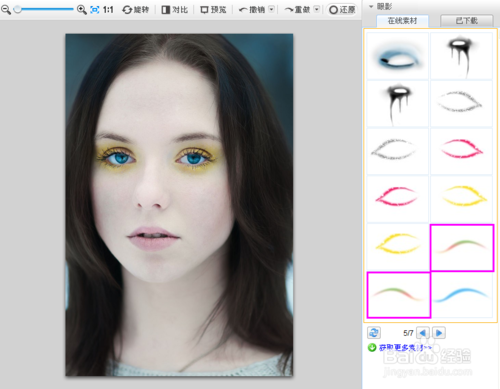This screenshot has height=389, width=500.
Task: Switch to the 在线素材 tab
Action: tap(402, 21)
